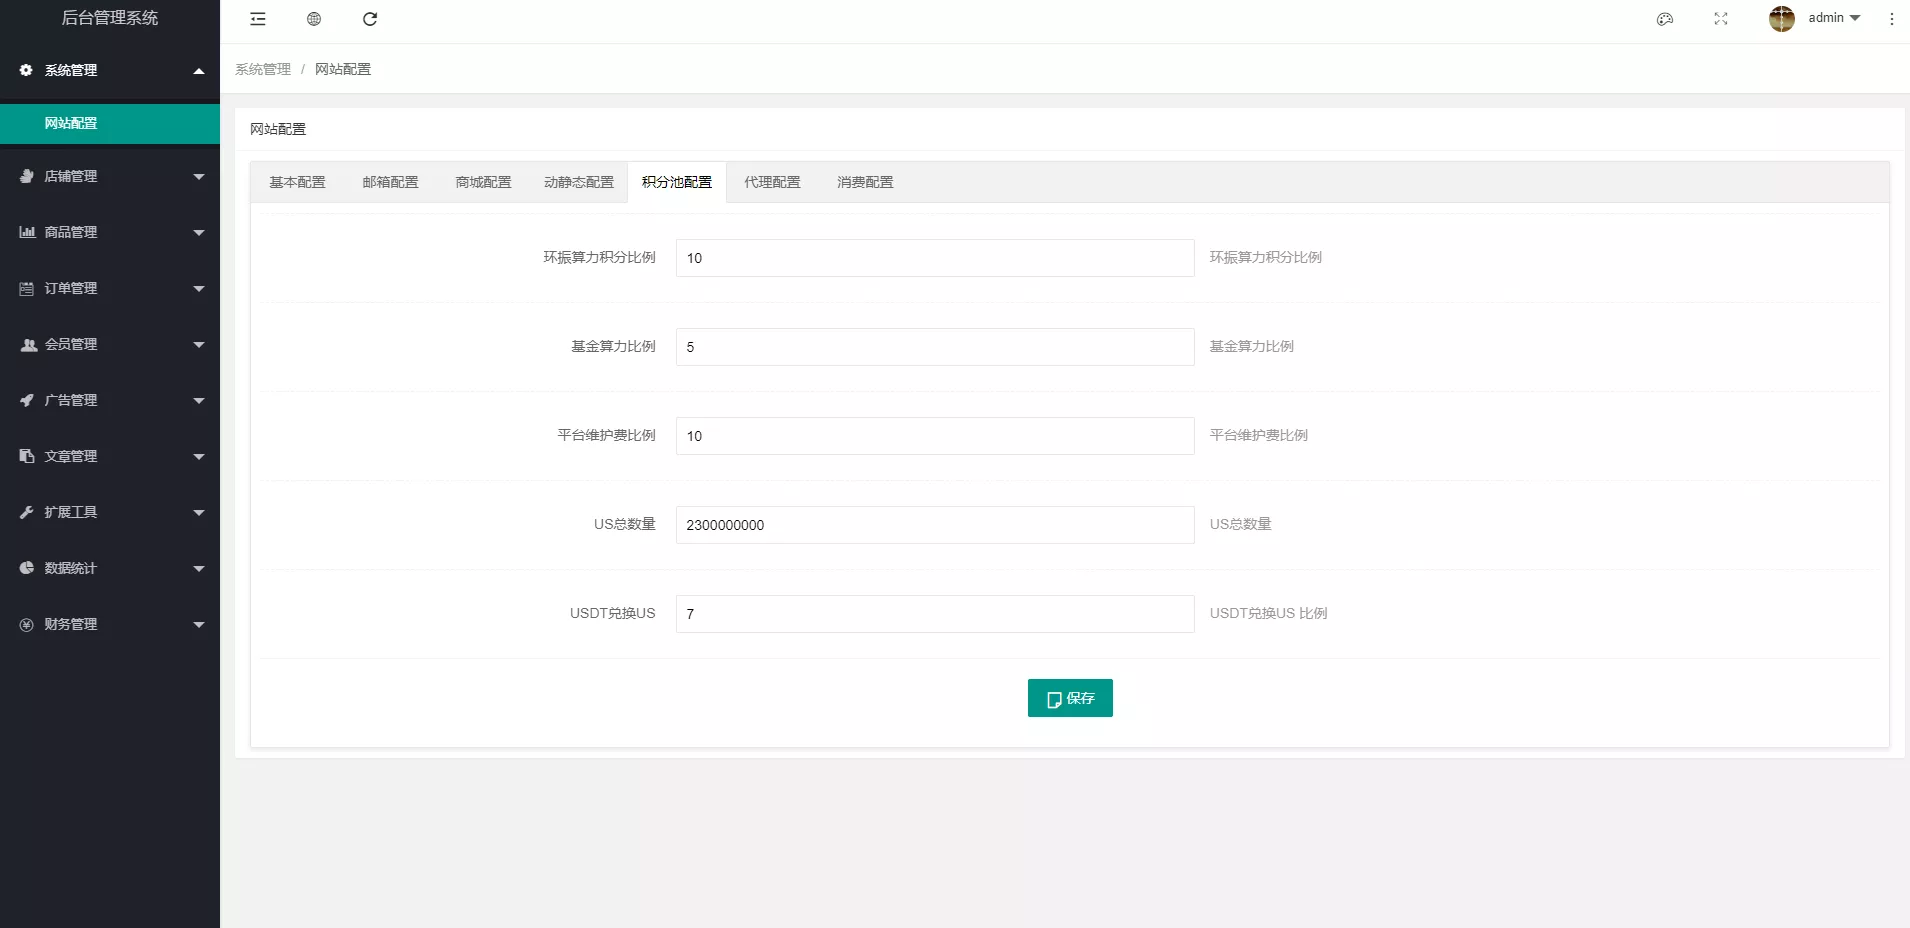The width and height of the screenshot is (1910, 928).
Task: Open the vertical three-dot more menu
Action: 1891,19
